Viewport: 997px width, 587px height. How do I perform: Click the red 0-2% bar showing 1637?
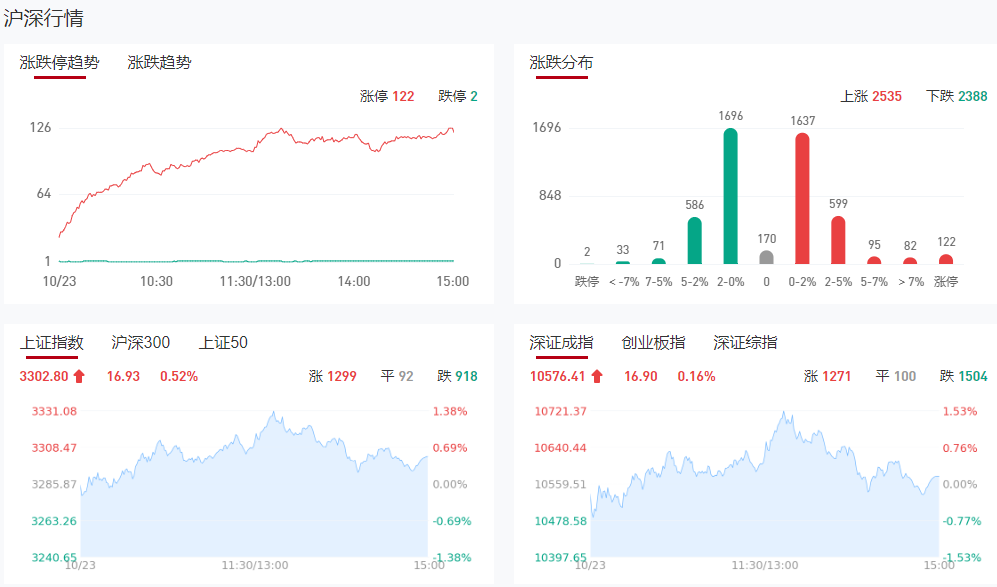coord(802,199)
